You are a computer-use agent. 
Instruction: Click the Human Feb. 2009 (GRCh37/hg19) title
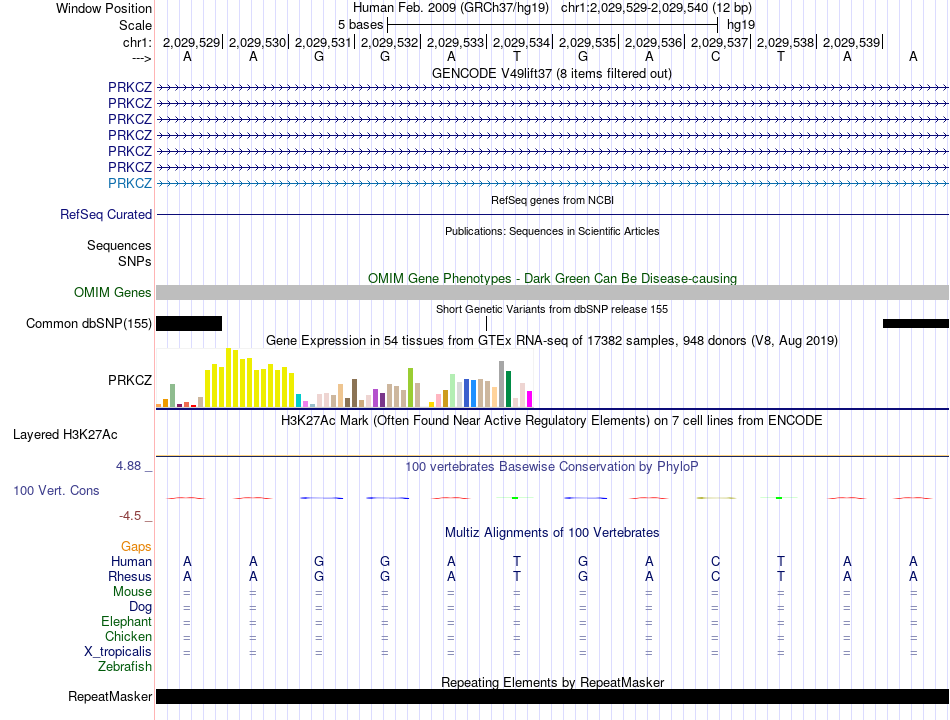point(451,8)
